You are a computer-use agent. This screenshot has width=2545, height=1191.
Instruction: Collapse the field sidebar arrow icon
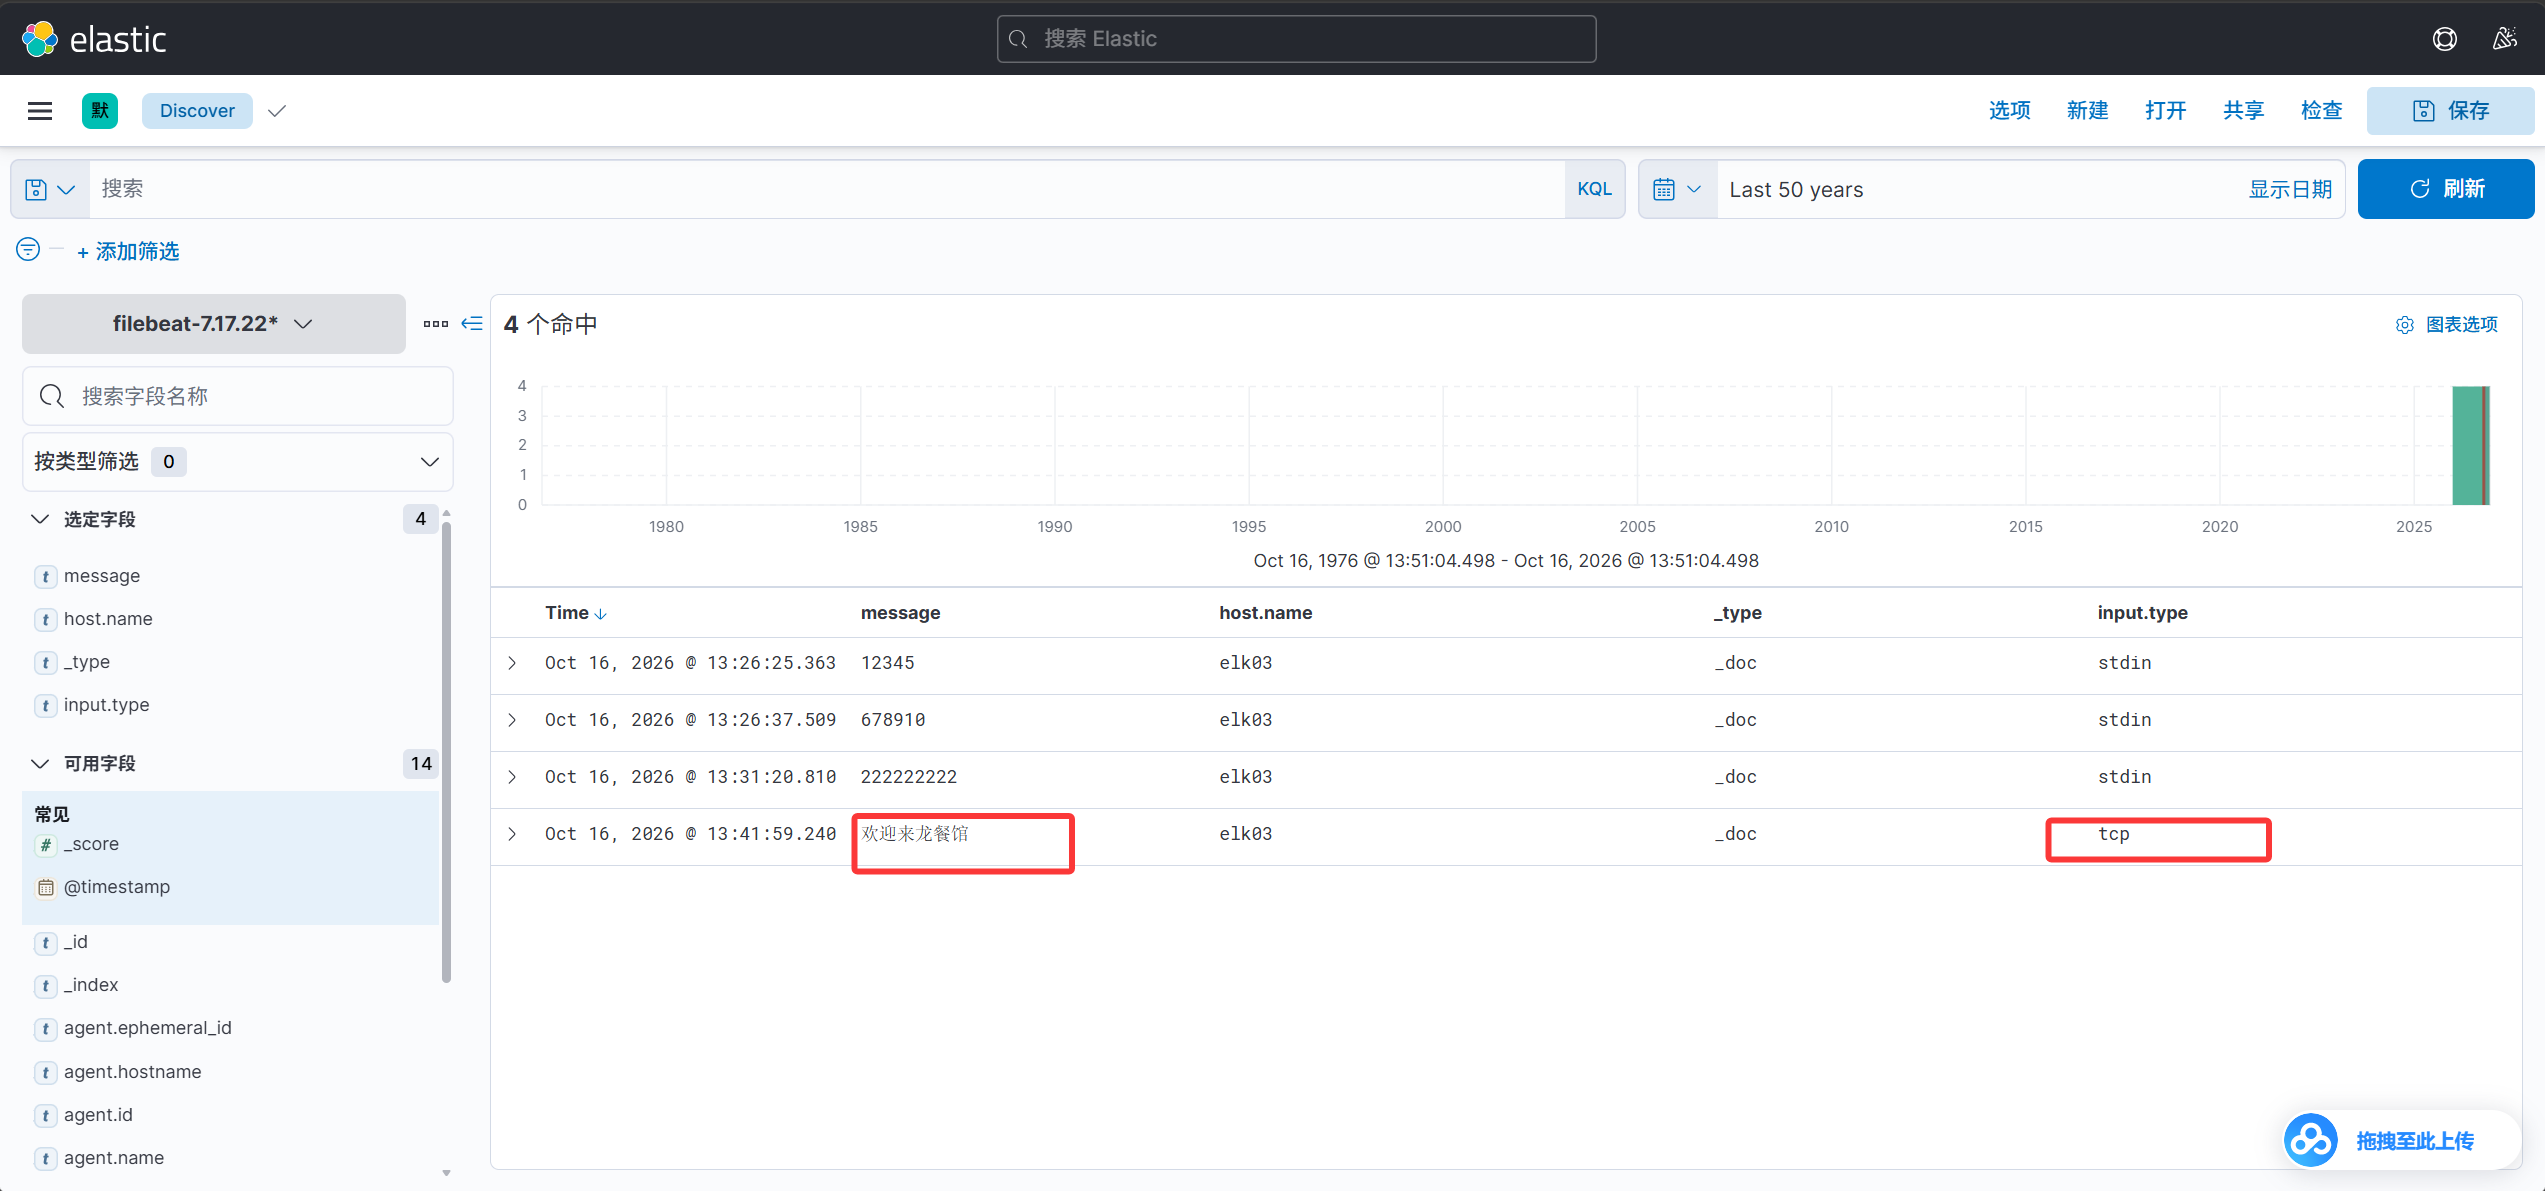(x=472, y=323)
